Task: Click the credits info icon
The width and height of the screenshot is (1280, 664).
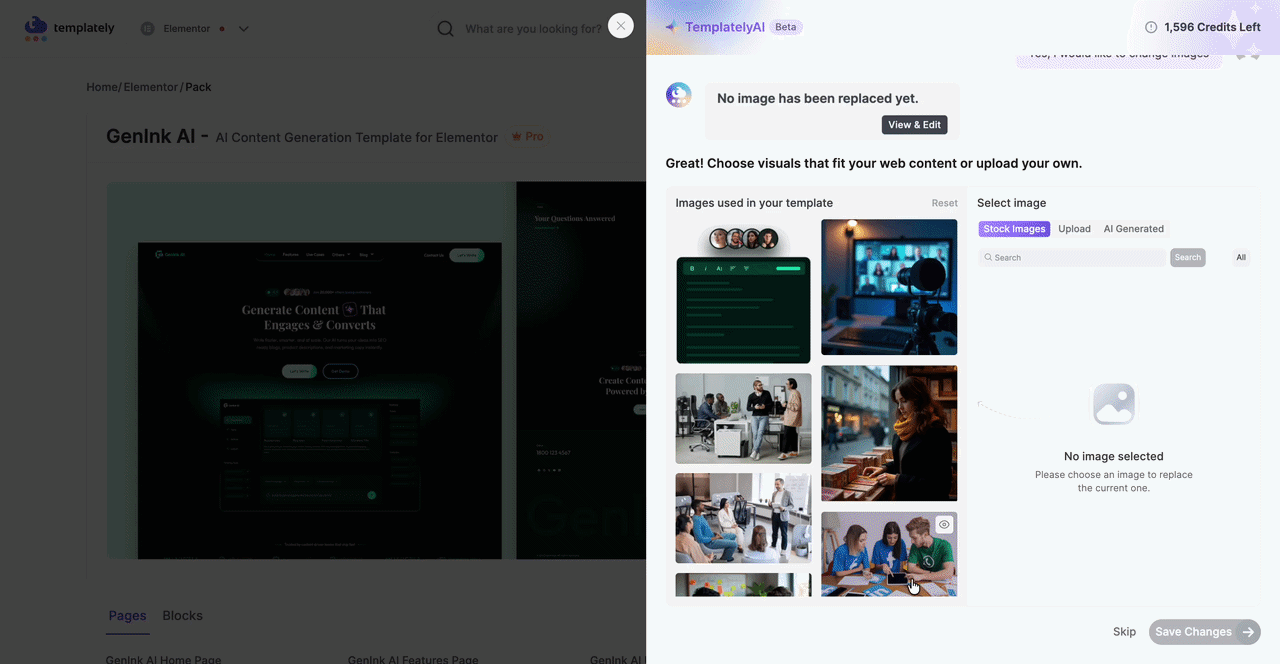Action: click(x=1151, y=28)
